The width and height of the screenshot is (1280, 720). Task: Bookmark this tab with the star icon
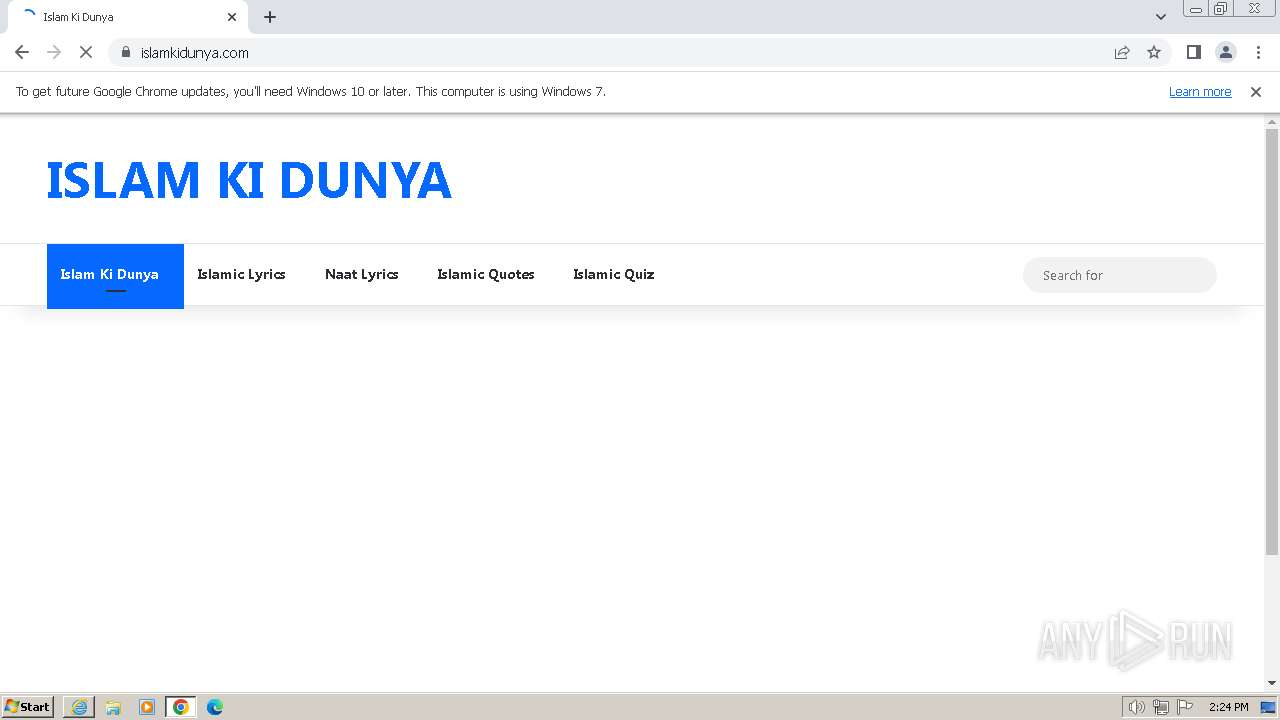(1154, 52)
